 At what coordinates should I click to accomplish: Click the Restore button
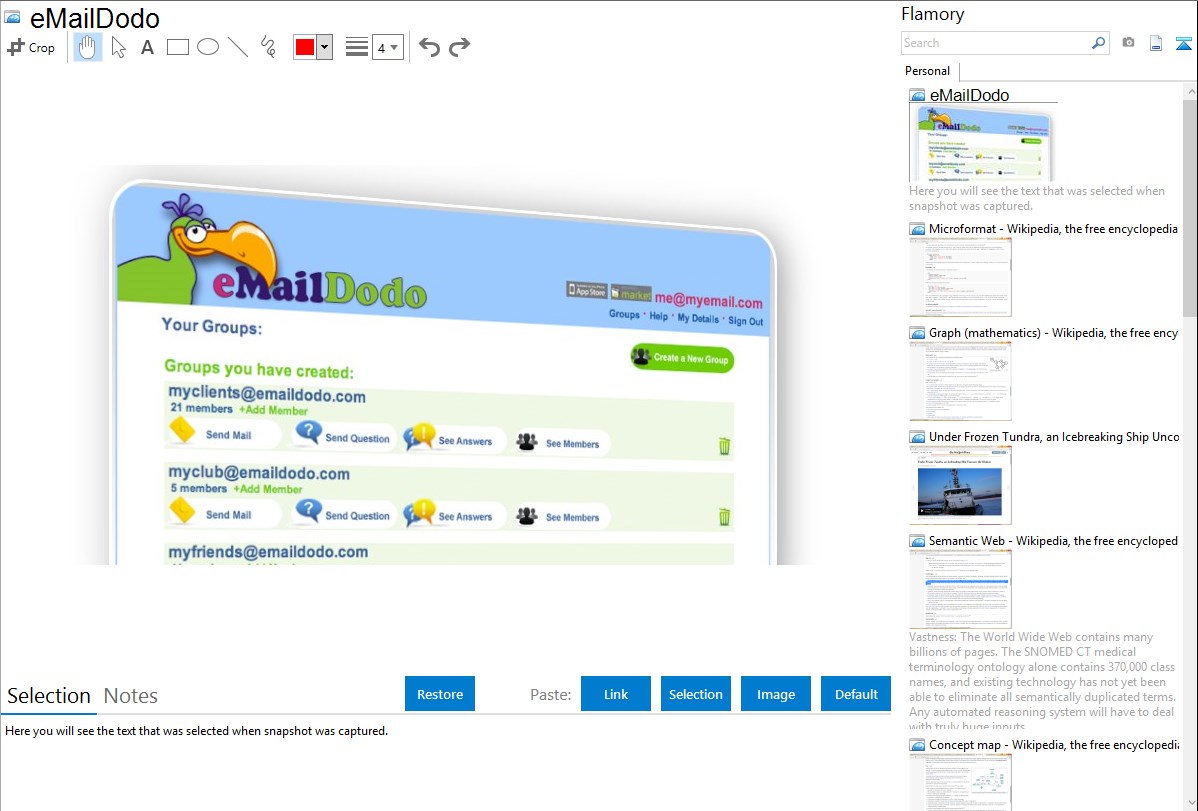pos(440,694)
